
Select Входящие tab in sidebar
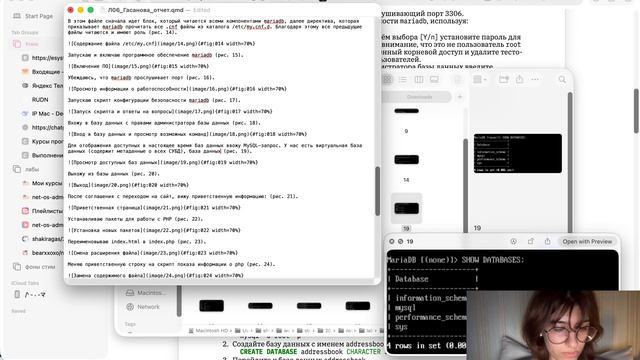[43, 72]
